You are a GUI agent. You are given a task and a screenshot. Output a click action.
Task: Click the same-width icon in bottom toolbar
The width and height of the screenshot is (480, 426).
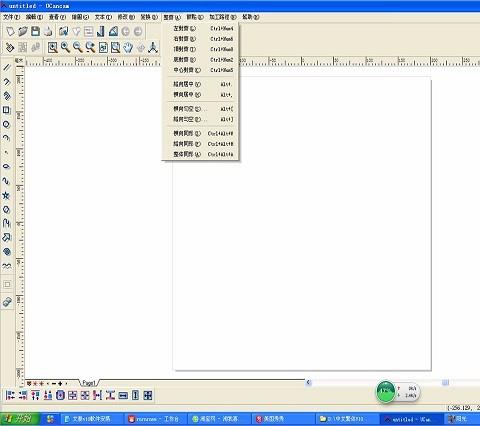(x=123, y=395)
